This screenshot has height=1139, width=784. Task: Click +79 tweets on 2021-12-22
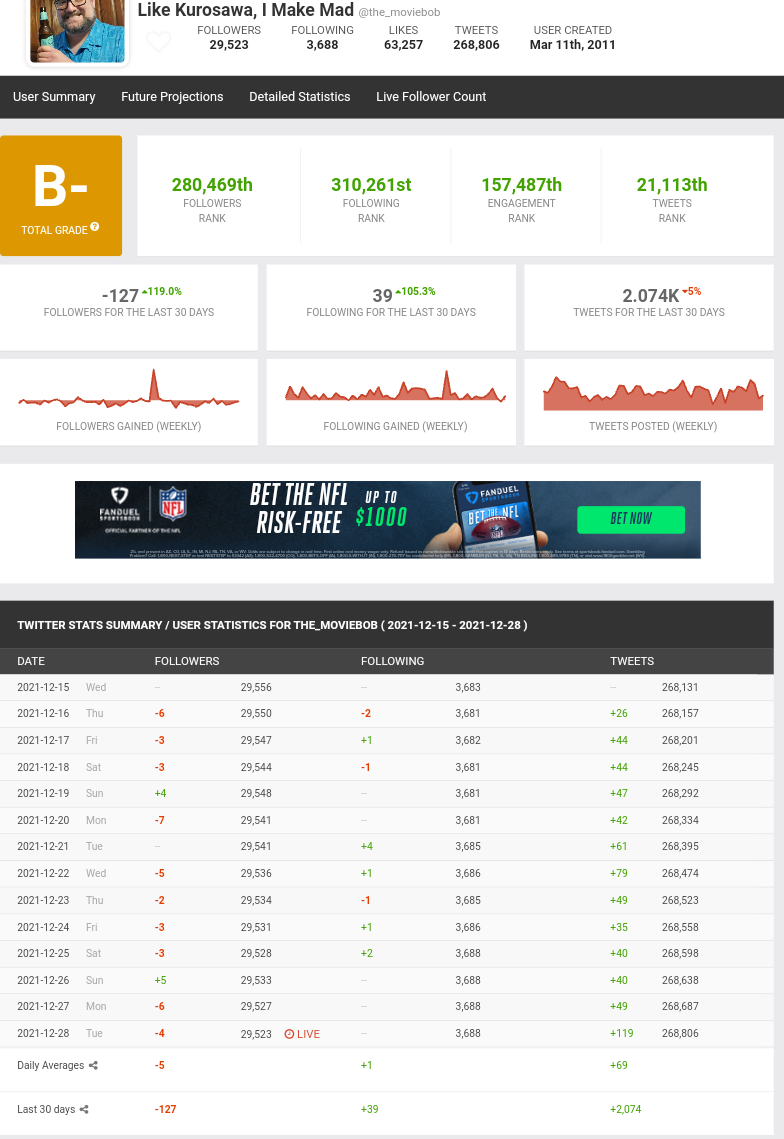(x=619, y=873)
